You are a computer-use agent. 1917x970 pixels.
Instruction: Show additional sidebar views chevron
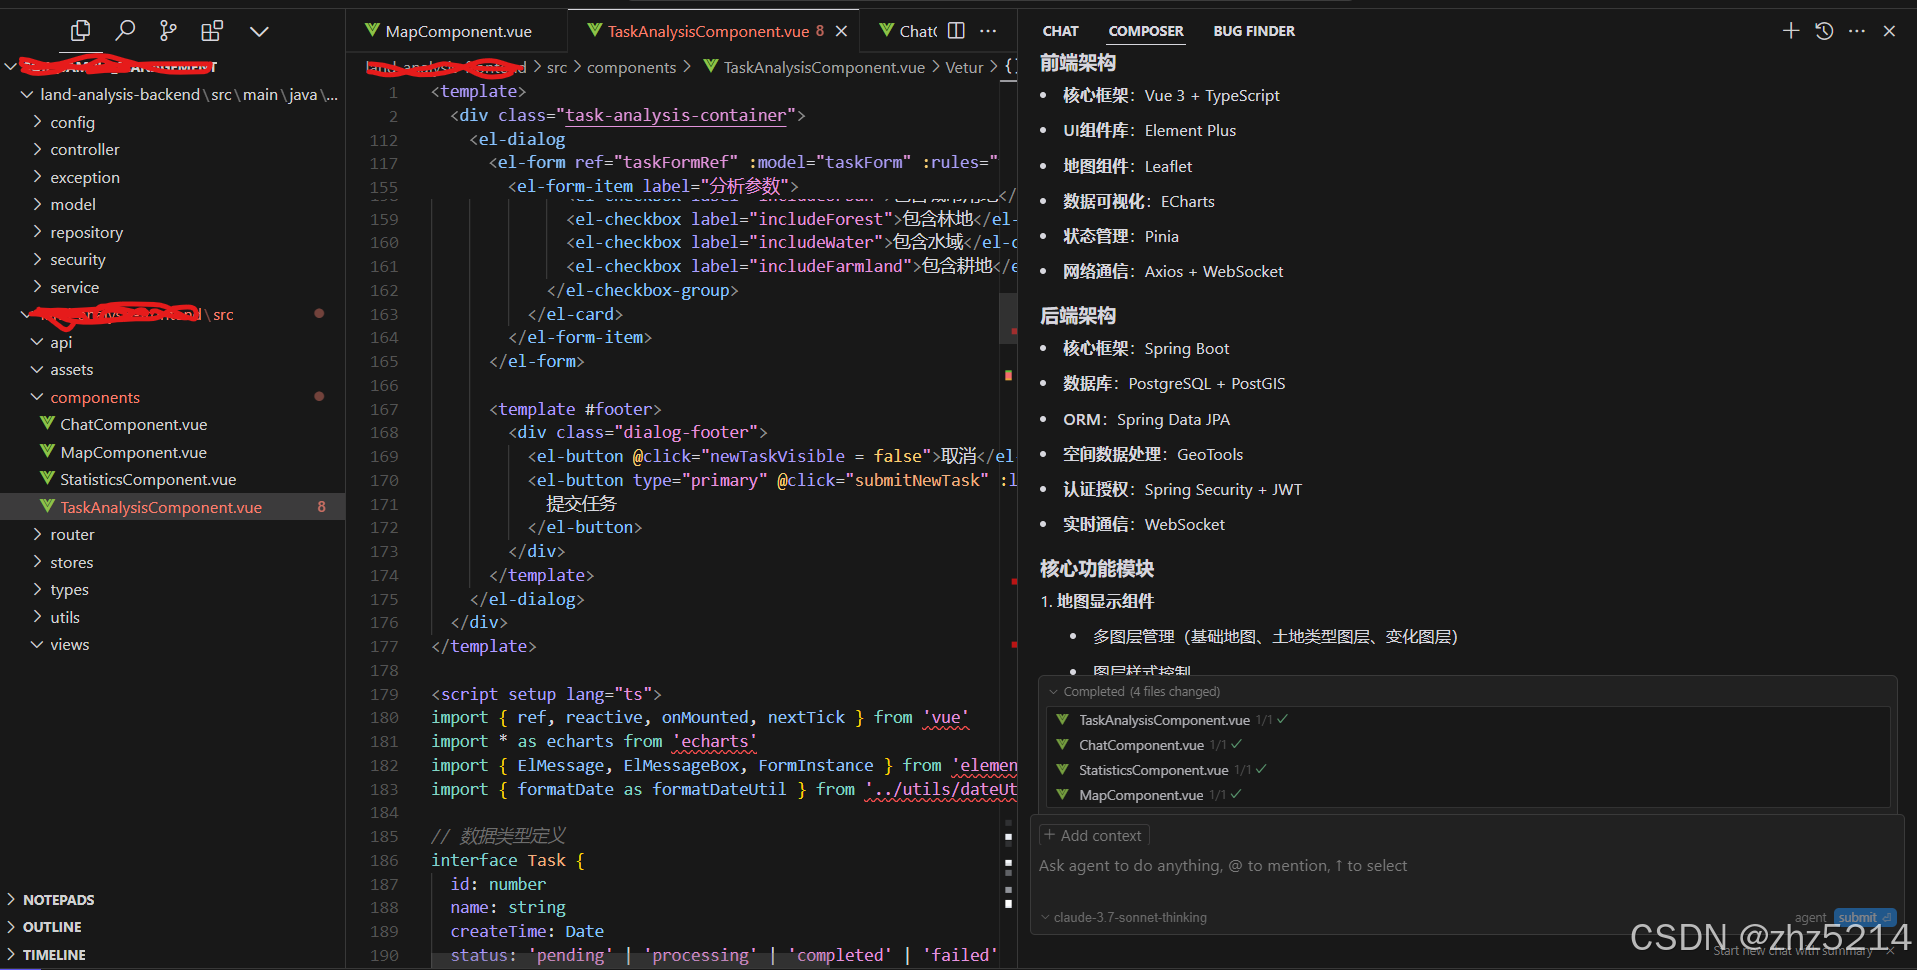coord(259,31)
